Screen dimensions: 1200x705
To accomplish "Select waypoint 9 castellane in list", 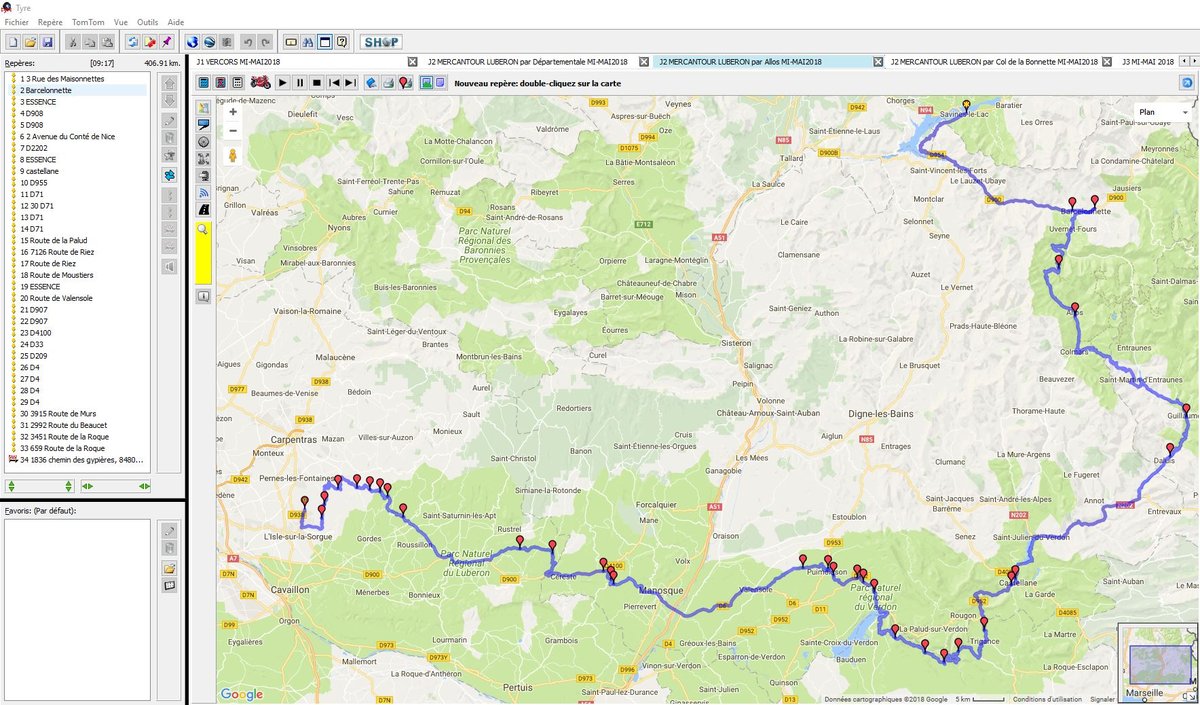I will click(x=40, y=171).
